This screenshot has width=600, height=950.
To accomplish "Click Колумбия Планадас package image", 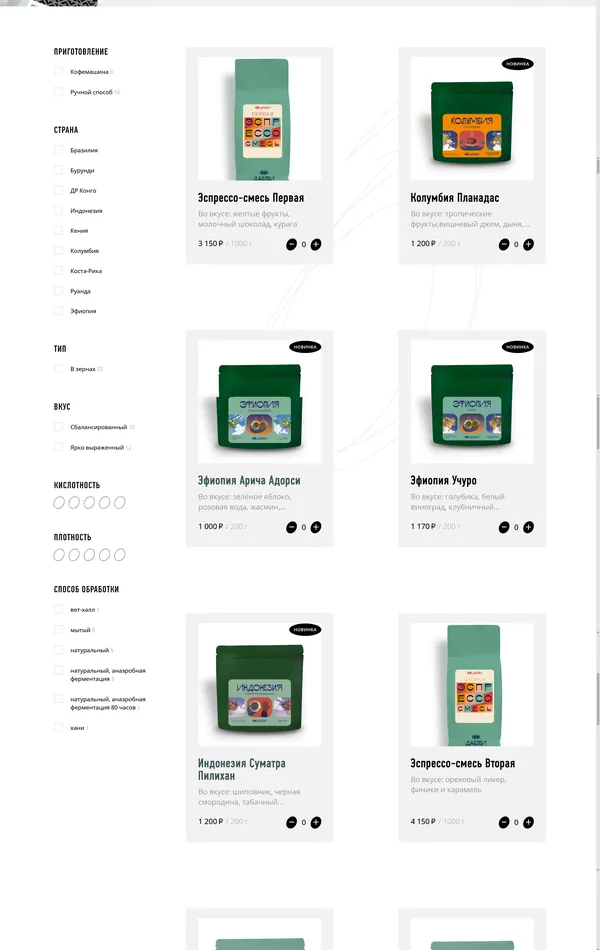I will click(472, 119).
